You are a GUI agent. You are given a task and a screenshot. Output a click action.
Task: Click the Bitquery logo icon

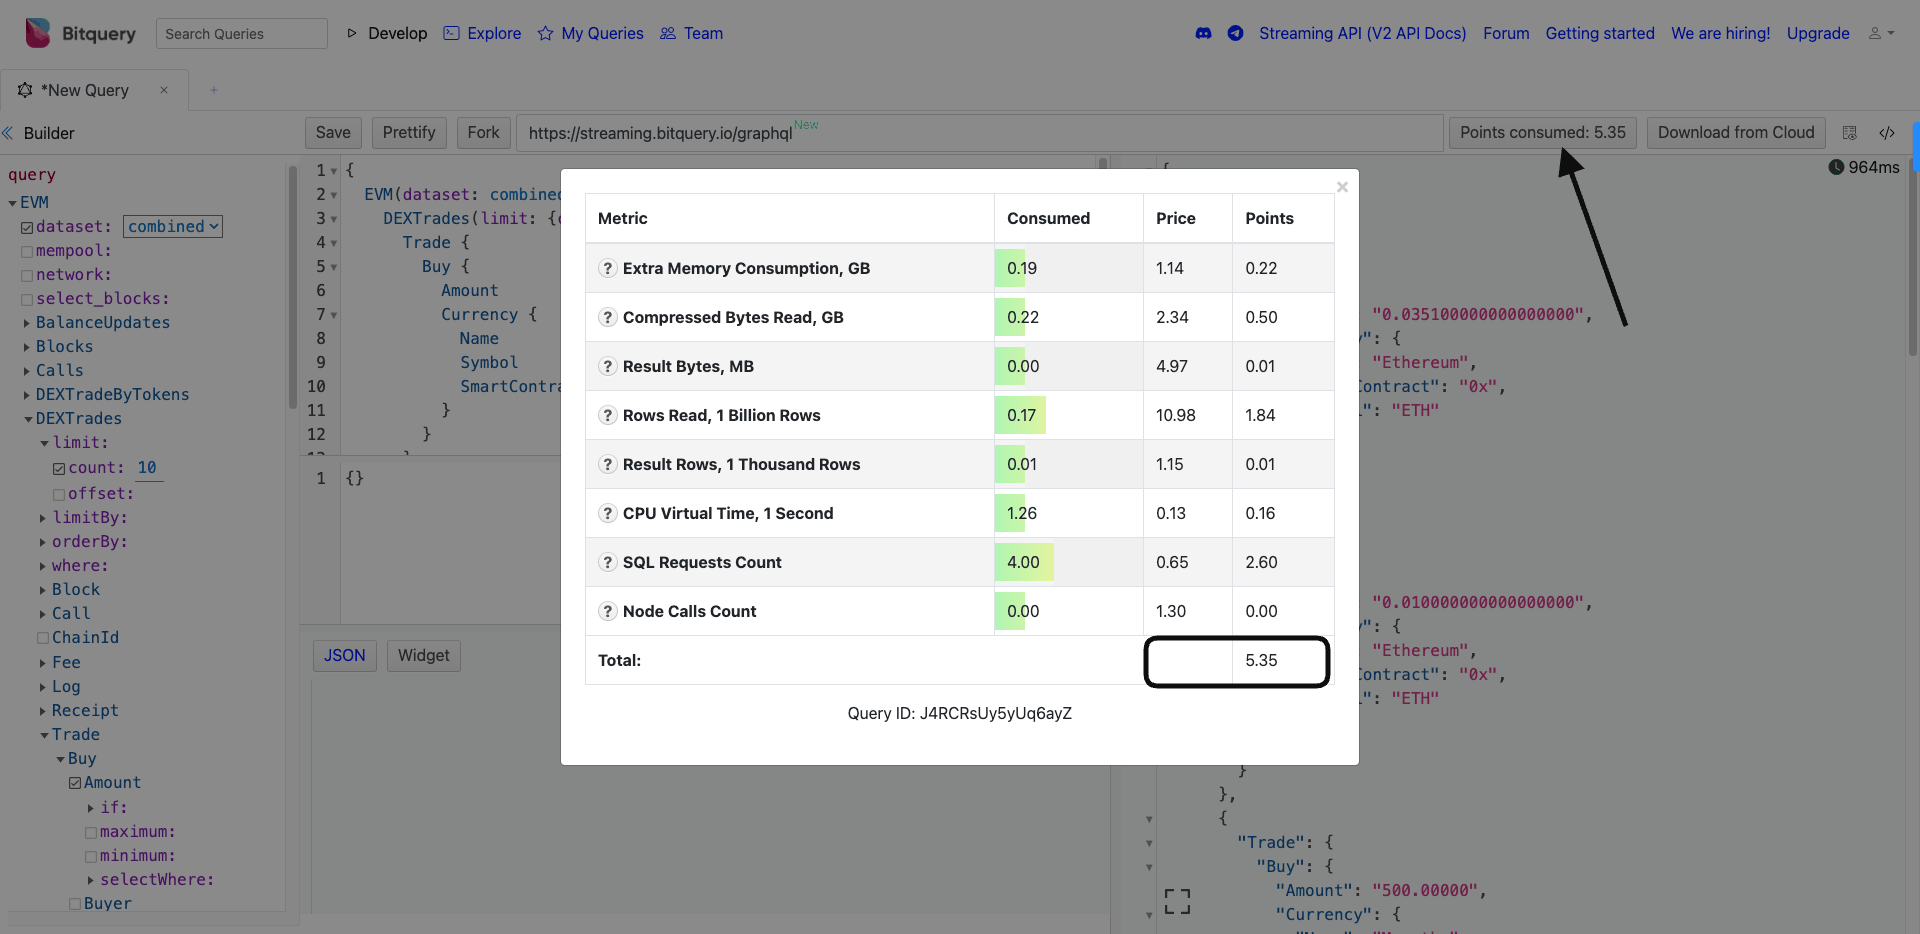pyautogui.click(x=38, y=33)
